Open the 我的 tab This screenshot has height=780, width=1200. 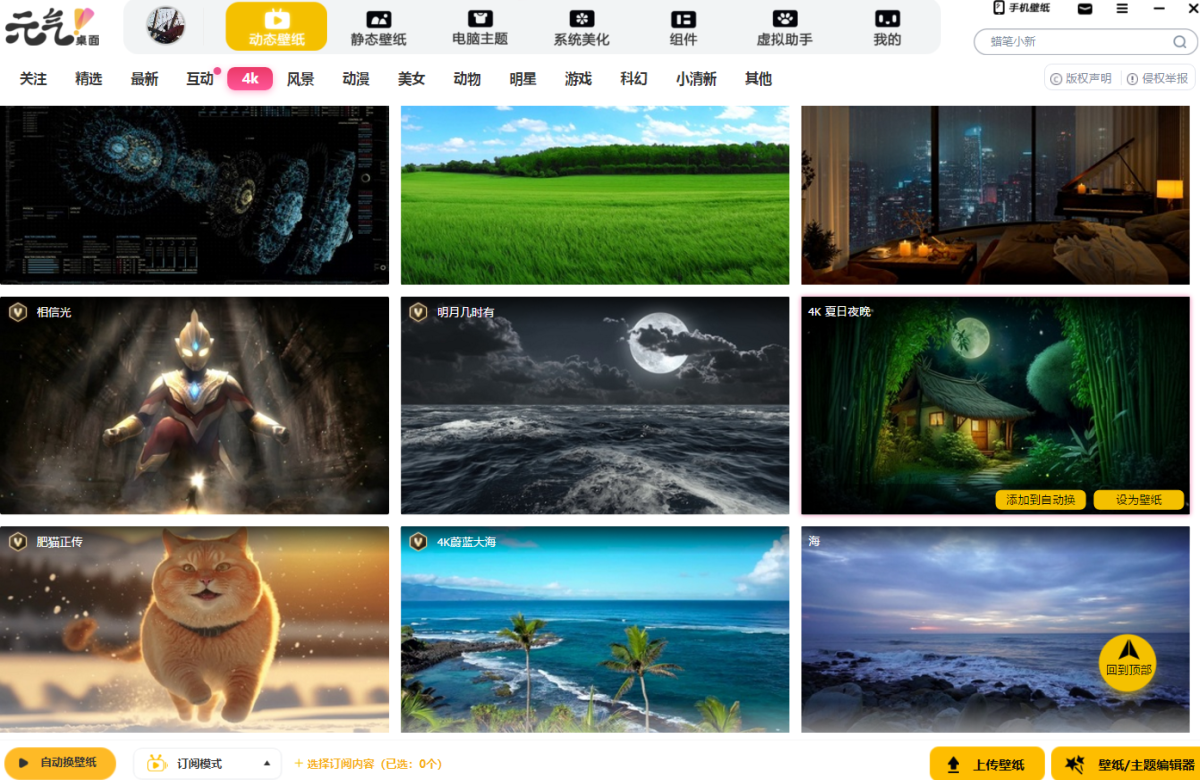(x=887, y=28)
